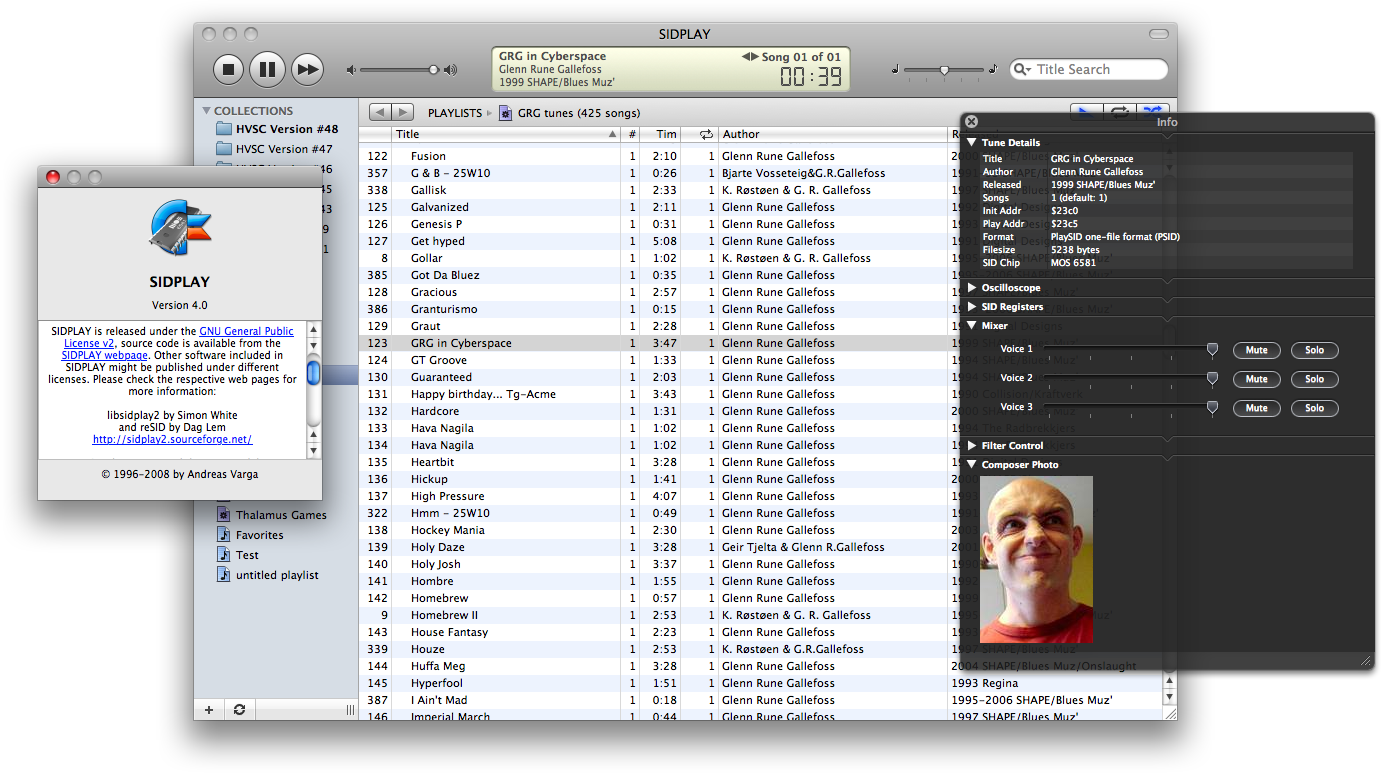Mute Voice 3 in the Mixer
This screenshot has width=1381, height=773.
(1256, 408)
